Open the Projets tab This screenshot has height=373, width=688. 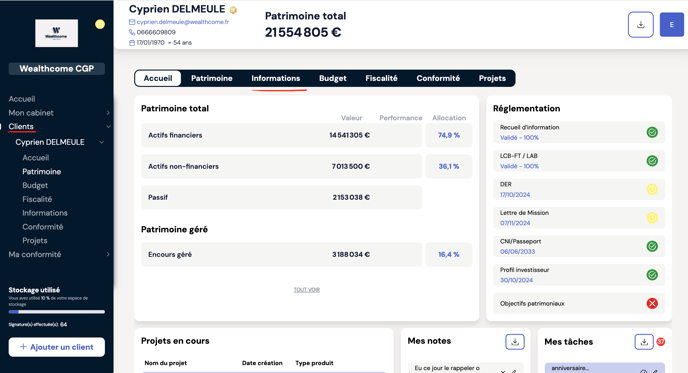(492, 78)
